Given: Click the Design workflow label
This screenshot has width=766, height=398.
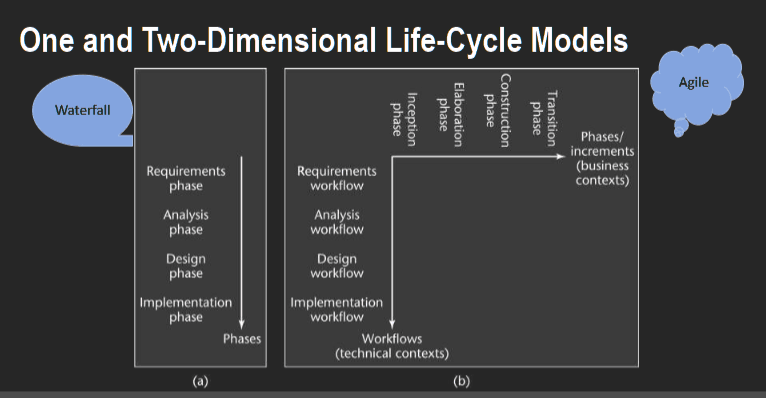Looking at the screenshot, I should [337, 266].
